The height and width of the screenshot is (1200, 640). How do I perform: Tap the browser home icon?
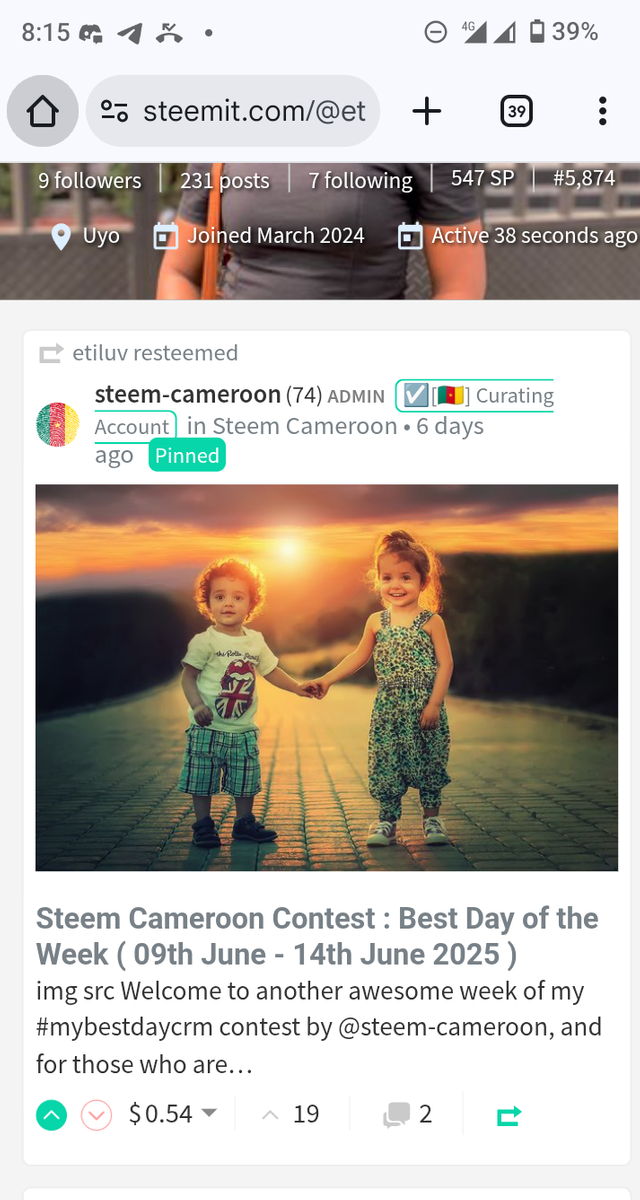coord(43,111)
